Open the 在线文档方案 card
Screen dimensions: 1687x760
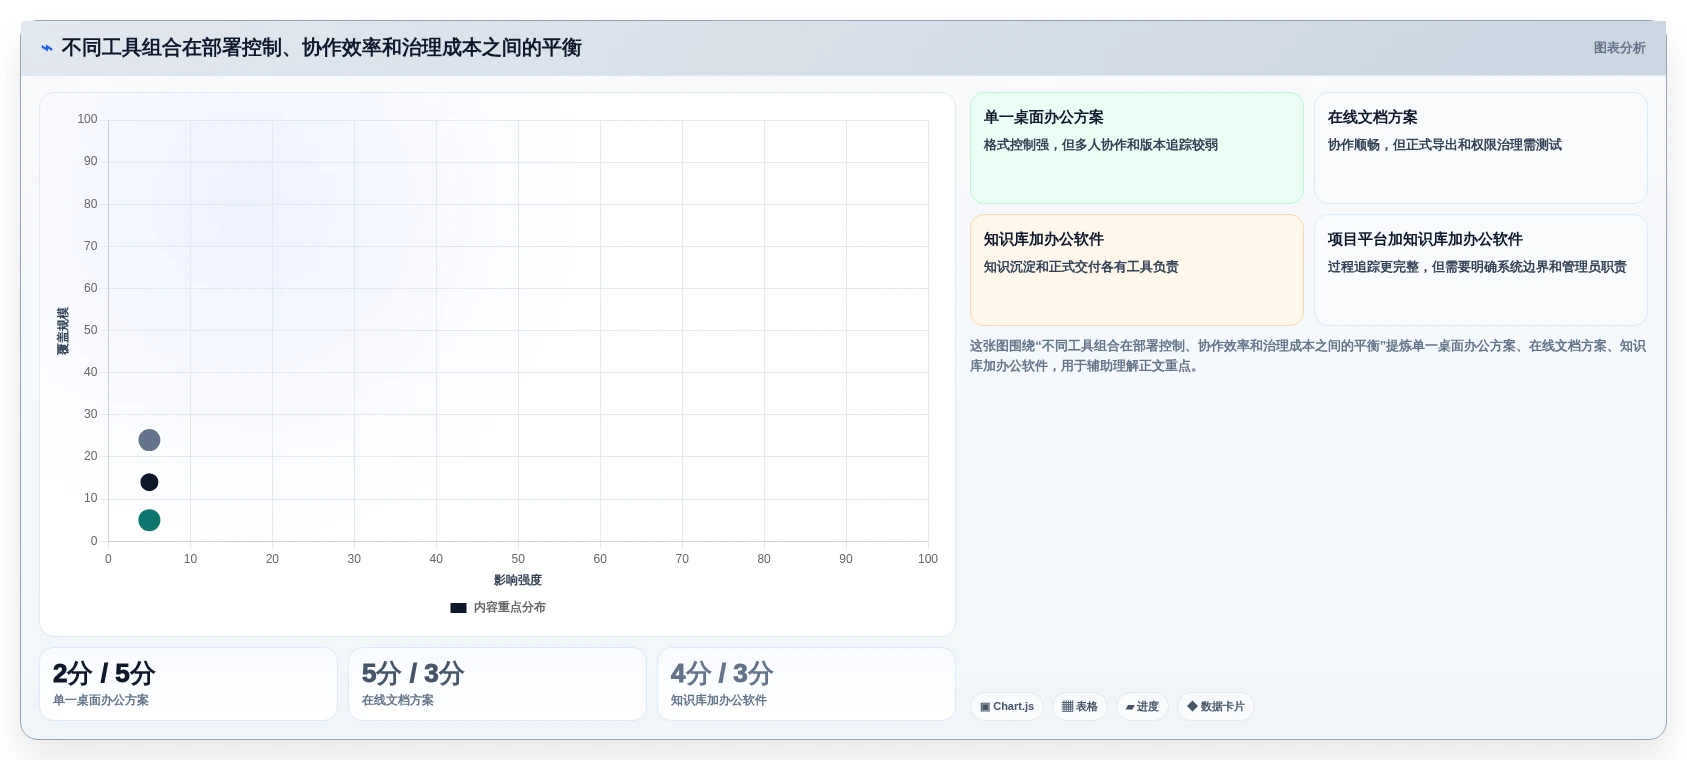(1480, 148)
